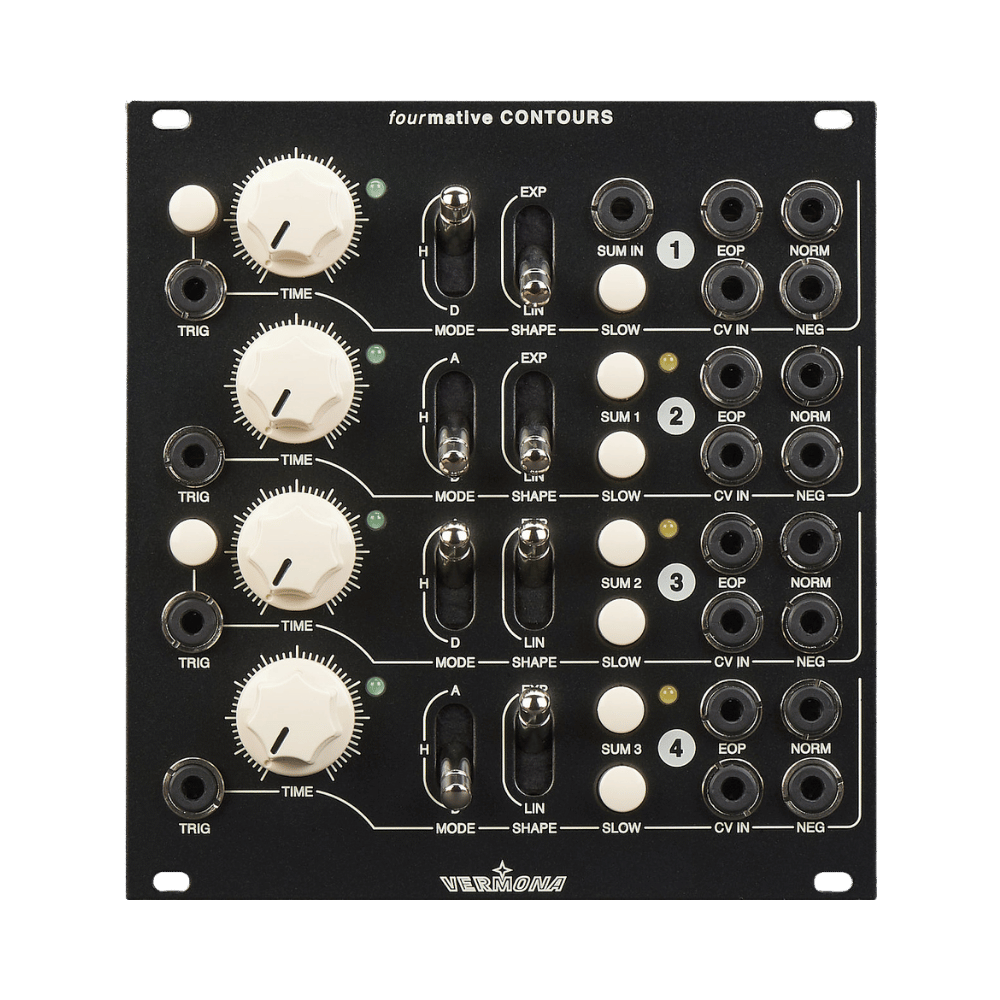The height and width of the screenshot is (1000, 1000).
Task: Flip the channel 1 SHAPE switch
Action: (x=534, y=254)
